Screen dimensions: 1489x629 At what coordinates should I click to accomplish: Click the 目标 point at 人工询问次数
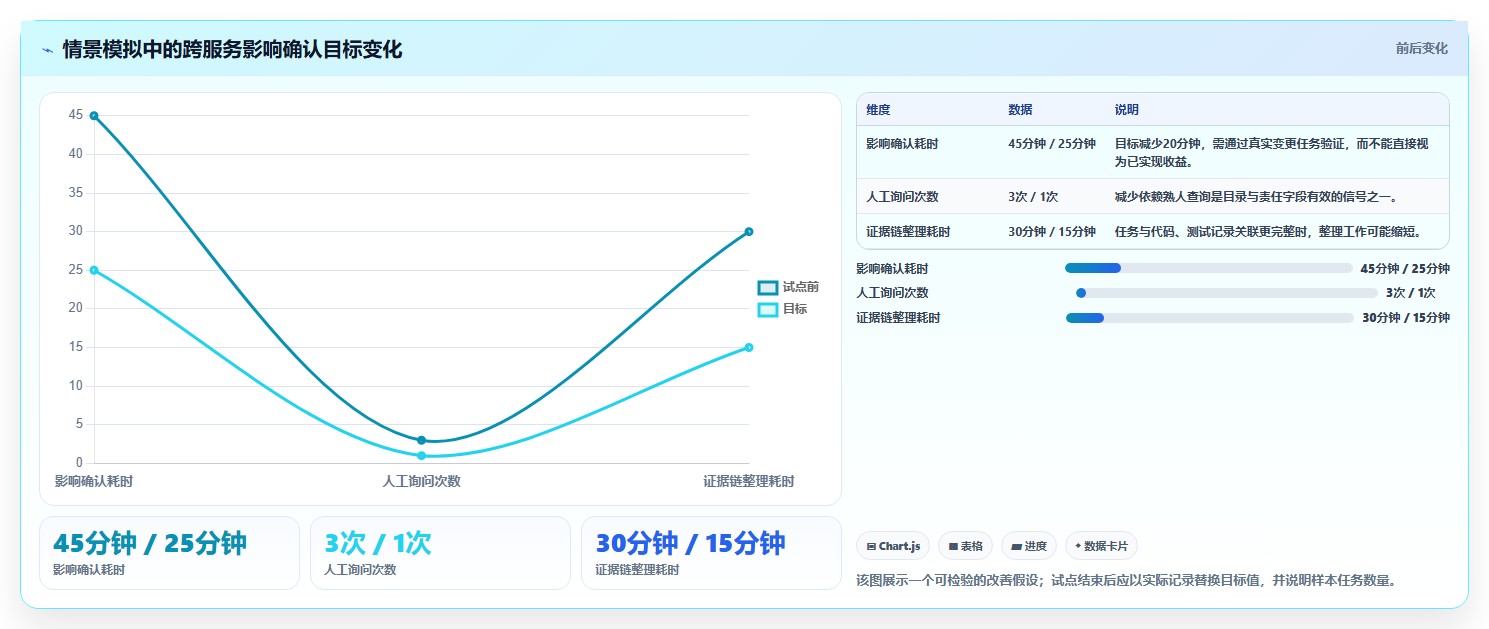point(421,456)
